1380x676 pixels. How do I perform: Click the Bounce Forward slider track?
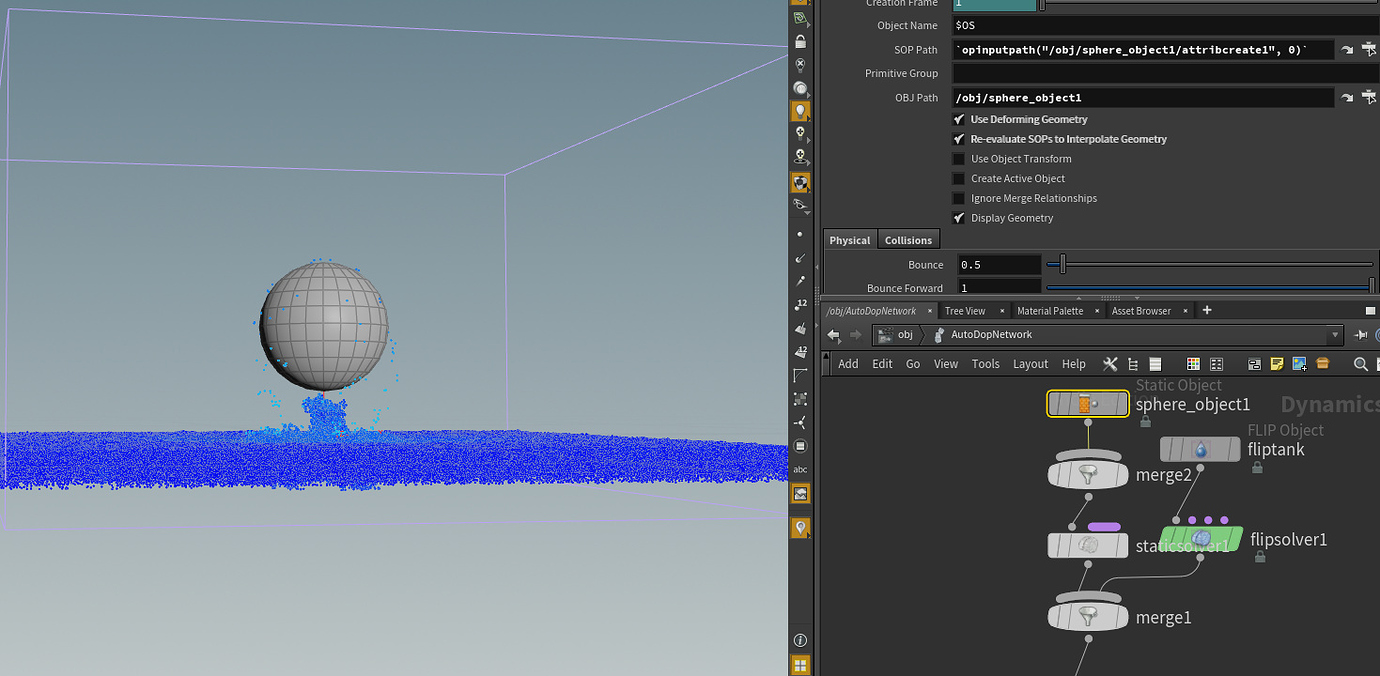1200,288
